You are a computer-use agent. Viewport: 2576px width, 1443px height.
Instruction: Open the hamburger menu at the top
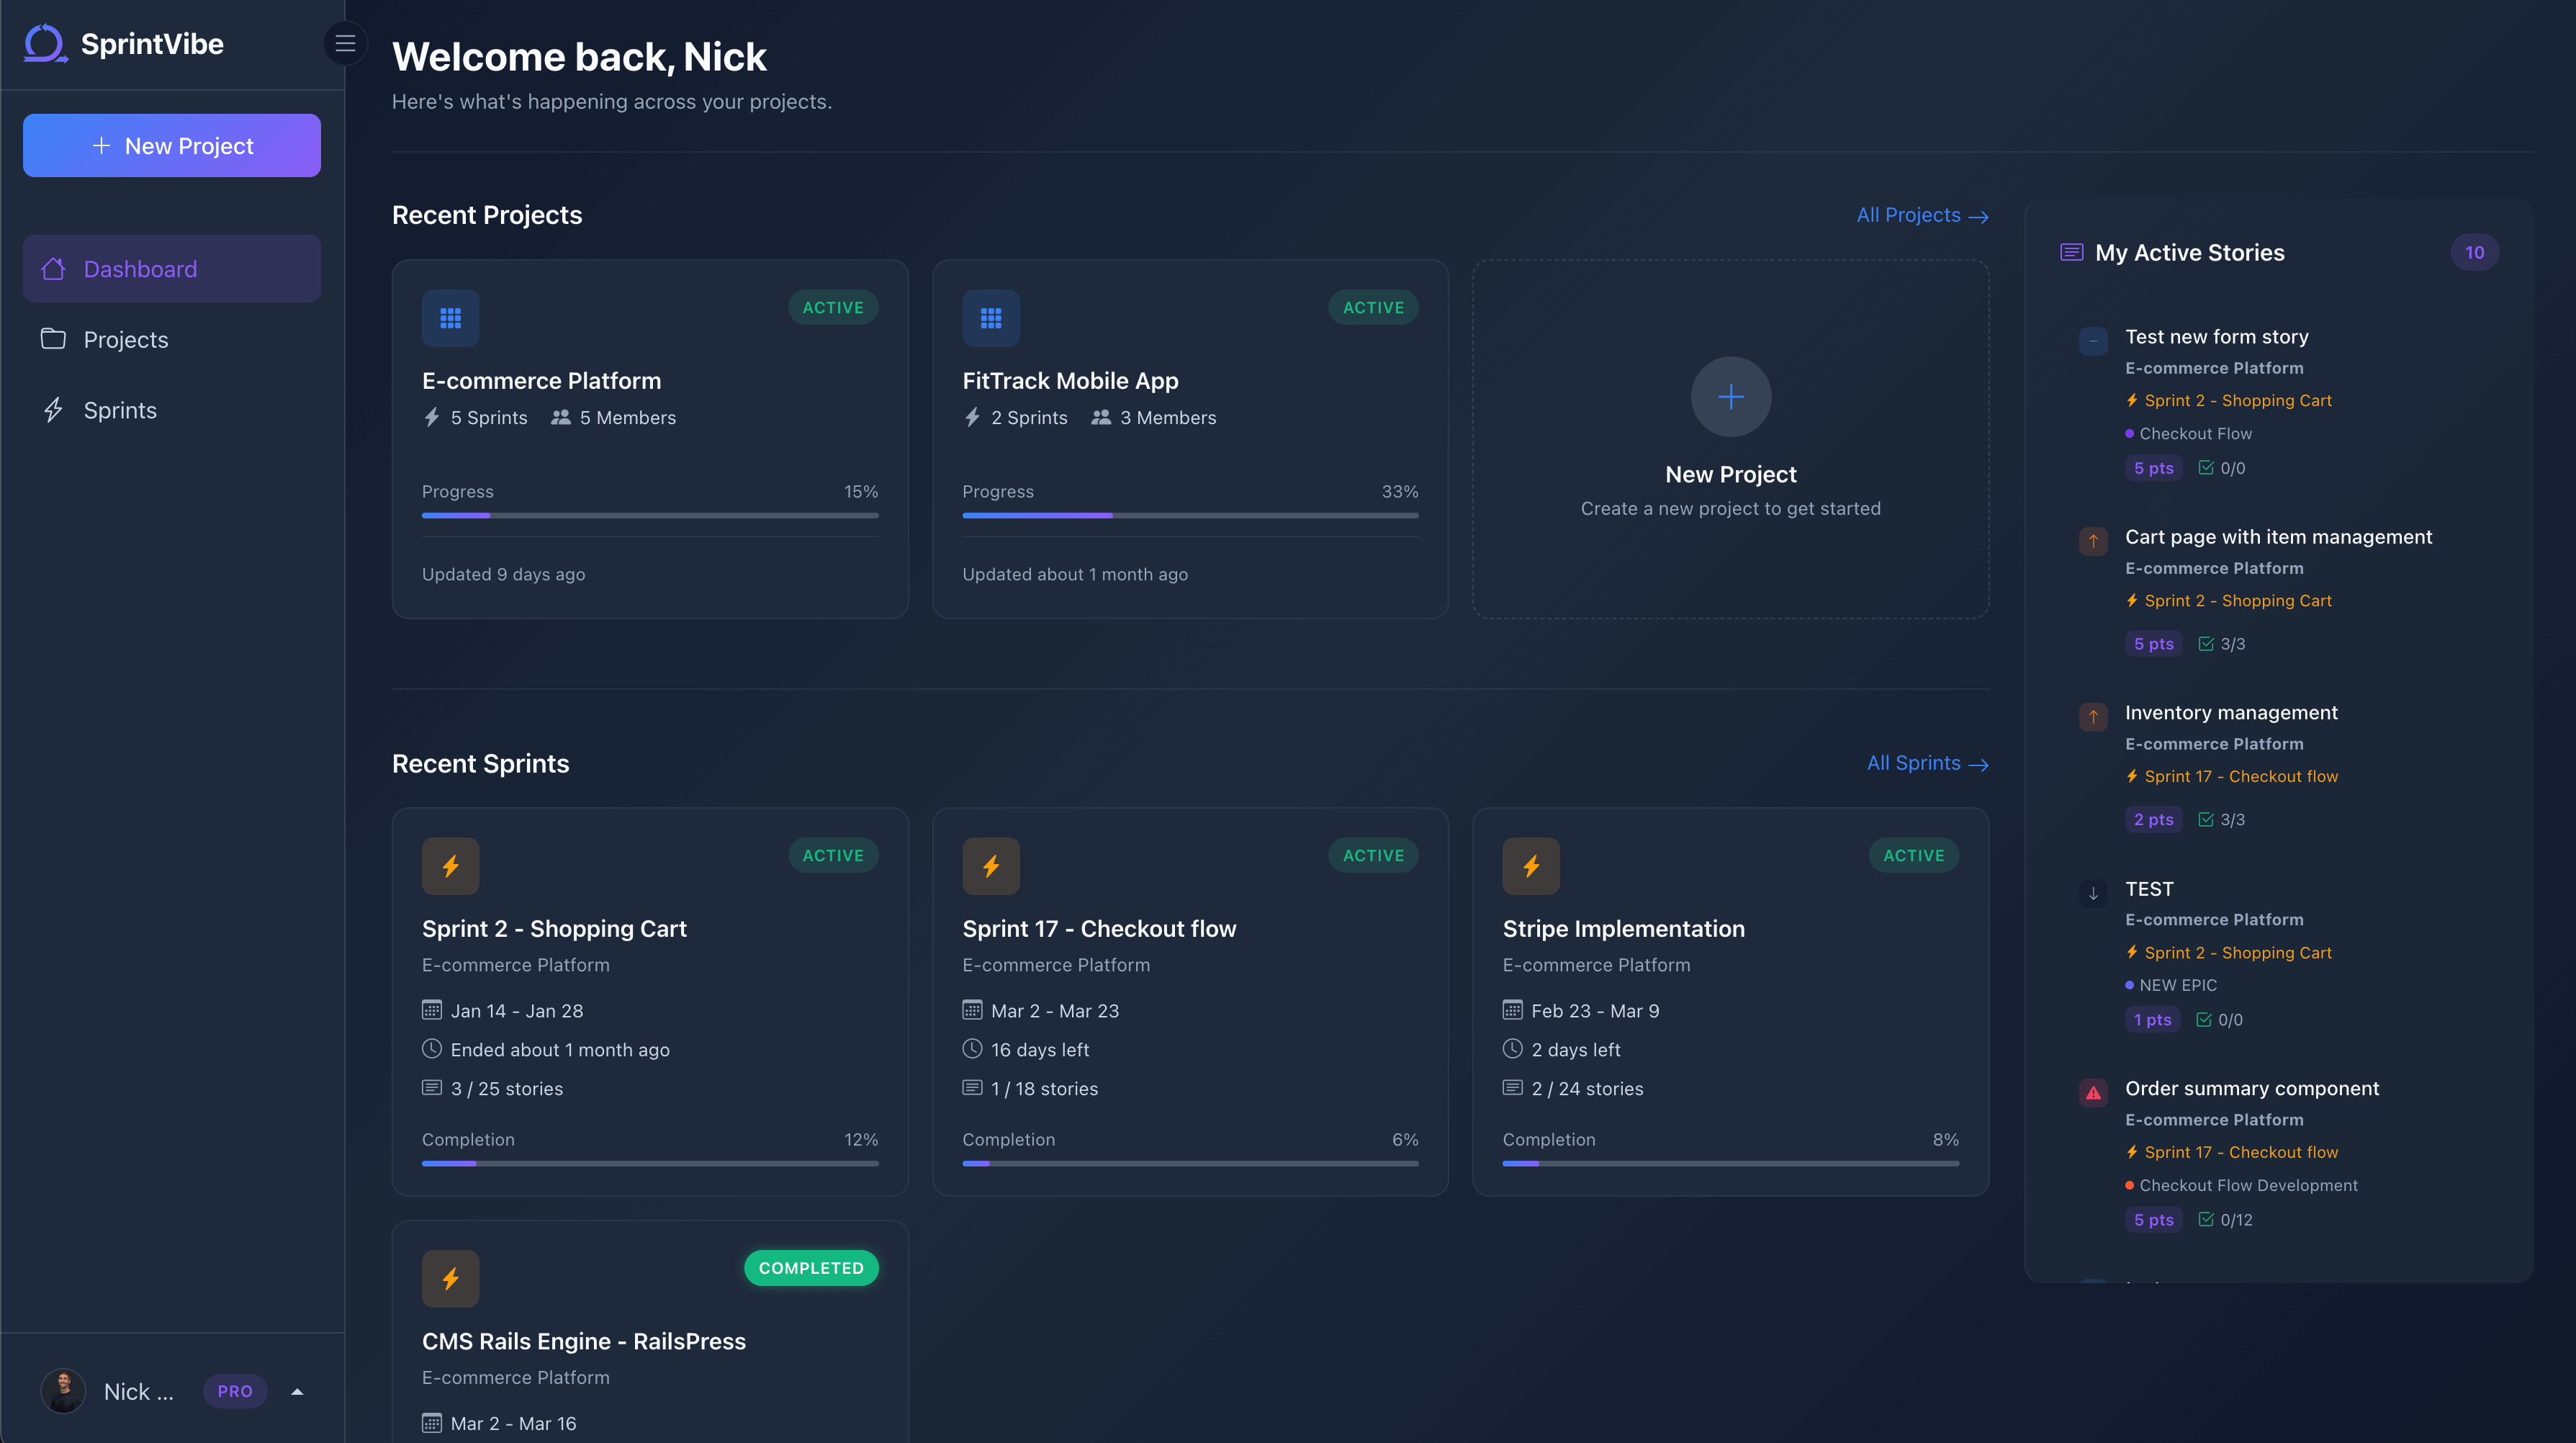coord(345,43)
